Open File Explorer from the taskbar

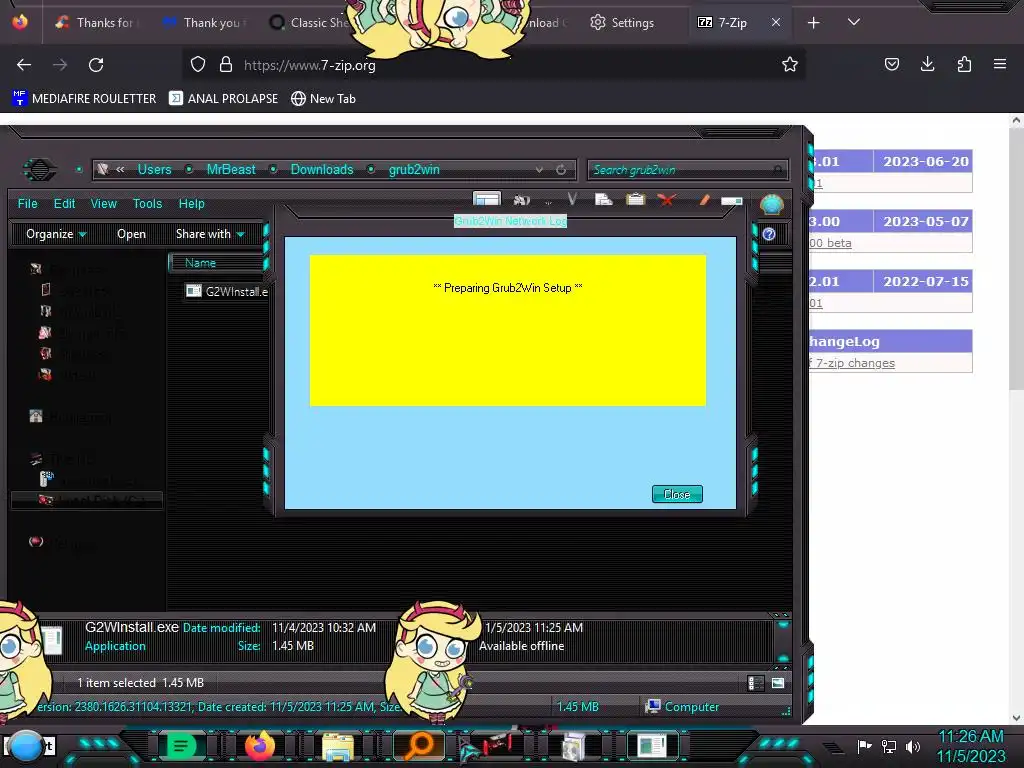(x=338, y=747)
